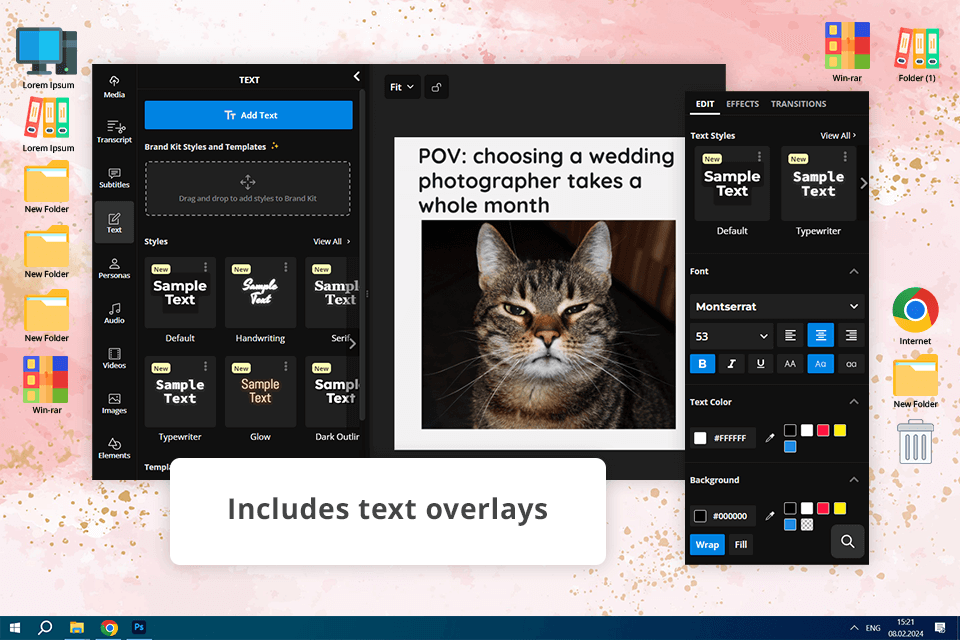Viewport: 960px width, 640px height.
Task: Click the Brand Kit drag and drop area
Action: pos(248,189)
